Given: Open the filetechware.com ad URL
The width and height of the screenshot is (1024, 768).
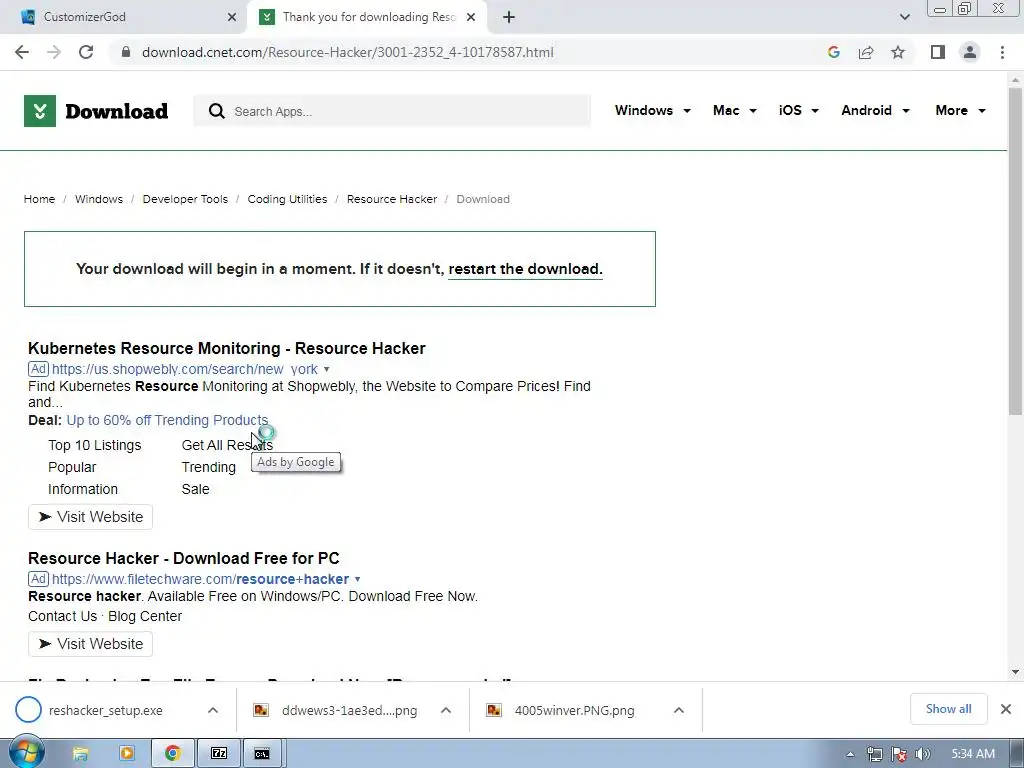Looking at the screenshot, I should tap(200, 579).
